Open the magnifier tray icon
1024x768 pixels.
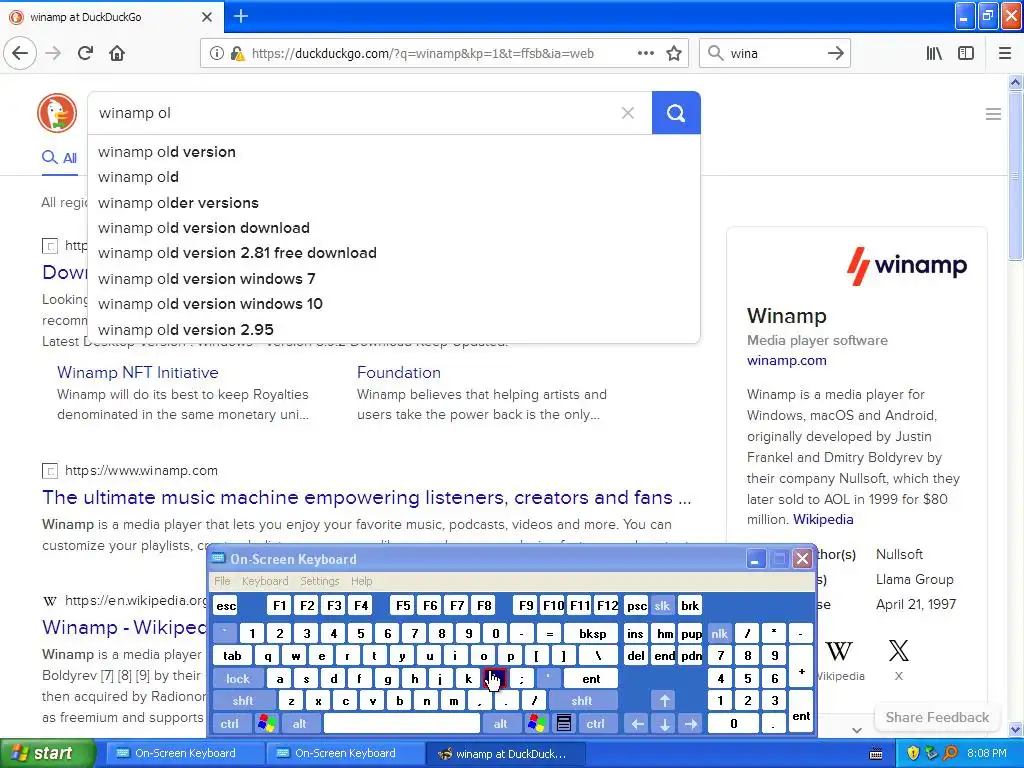point(950,753)
